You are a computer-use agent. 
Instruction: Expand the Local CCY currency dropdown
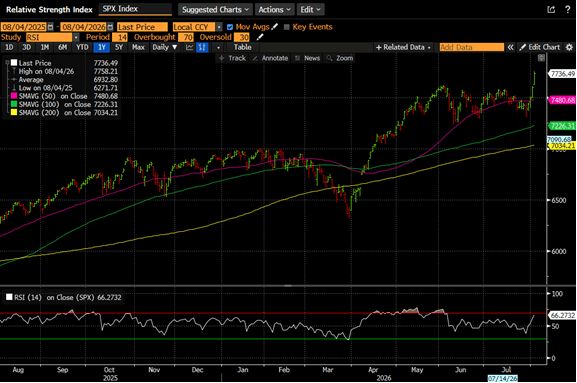[x=219, y=27]
